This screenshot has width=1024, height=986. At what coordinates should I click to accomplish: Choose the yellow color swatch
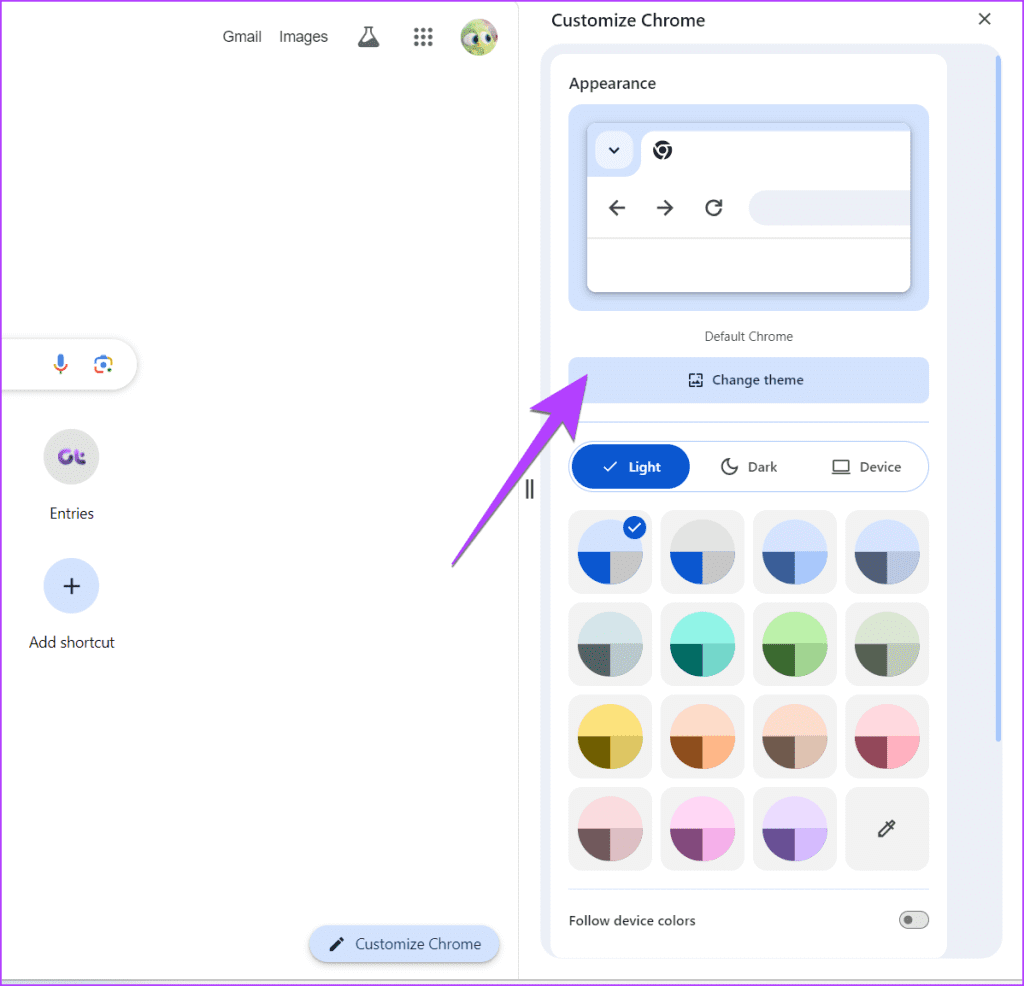point(610,737)
